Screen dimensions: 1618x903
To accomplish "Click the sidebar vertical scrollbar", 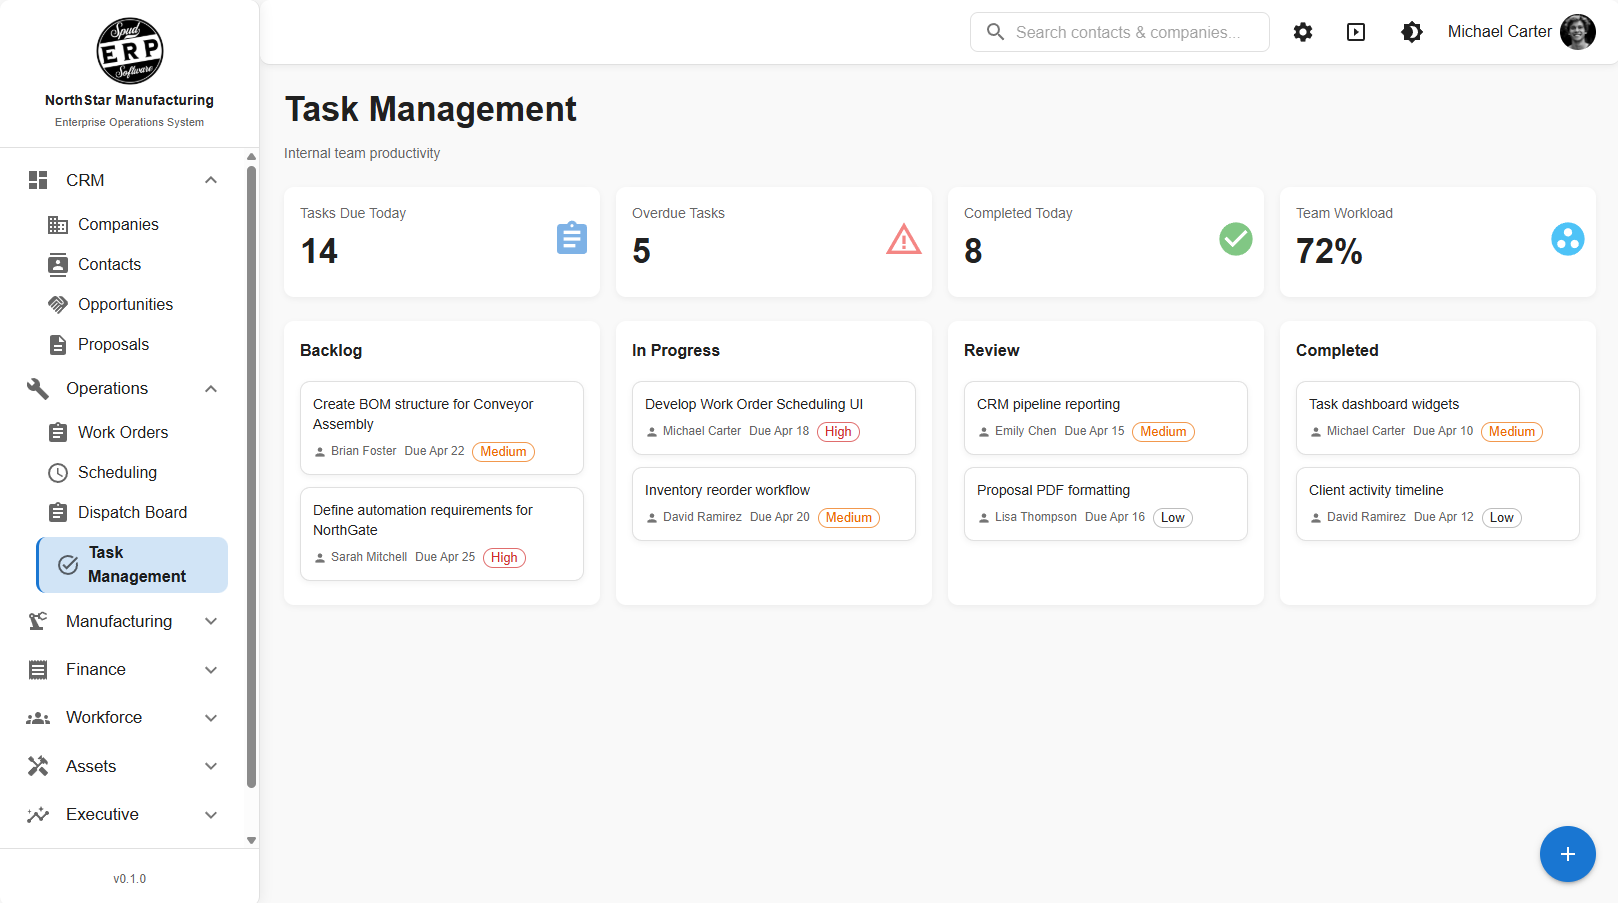I will (251, 478).
